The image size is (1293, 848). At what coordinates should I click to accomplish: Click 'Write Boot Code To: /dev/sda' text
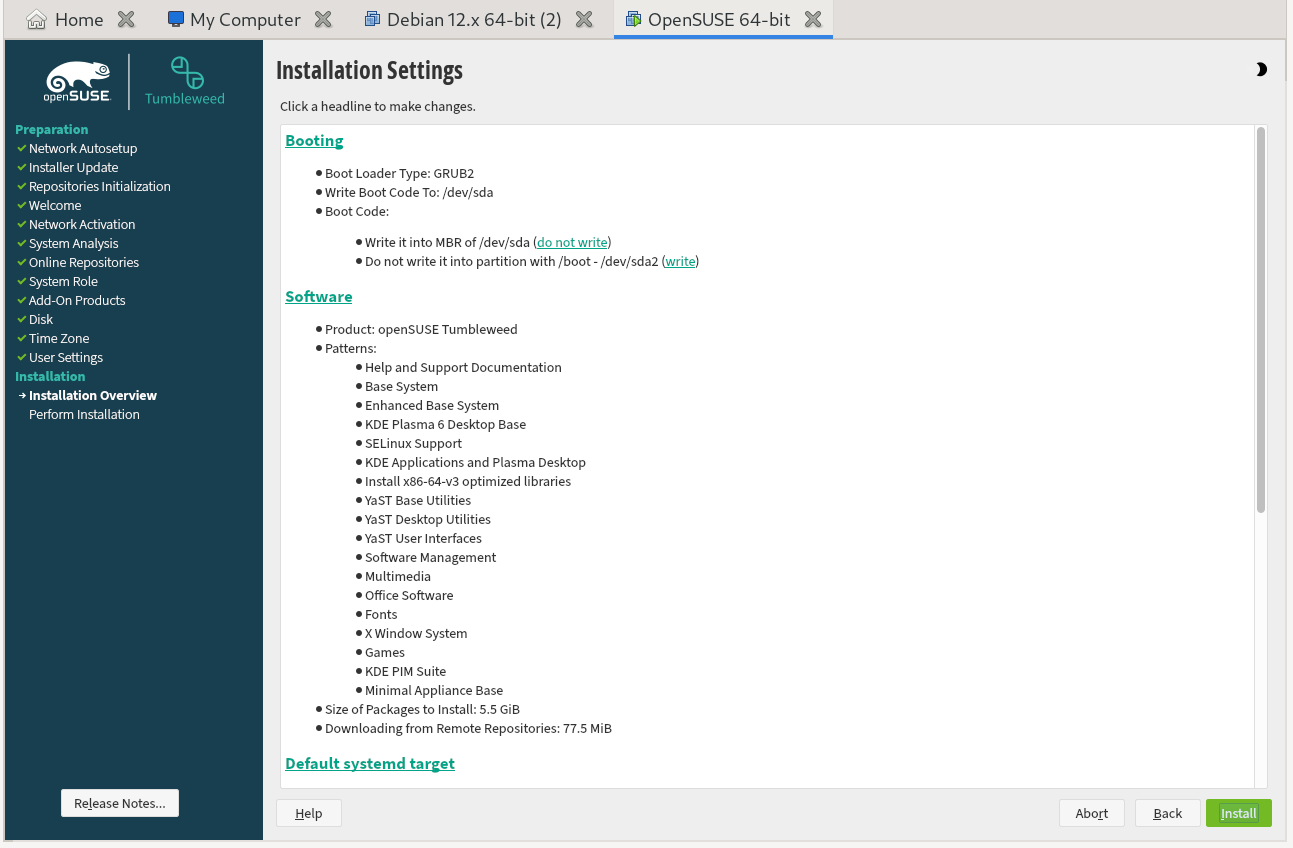[x=409, y=193]
